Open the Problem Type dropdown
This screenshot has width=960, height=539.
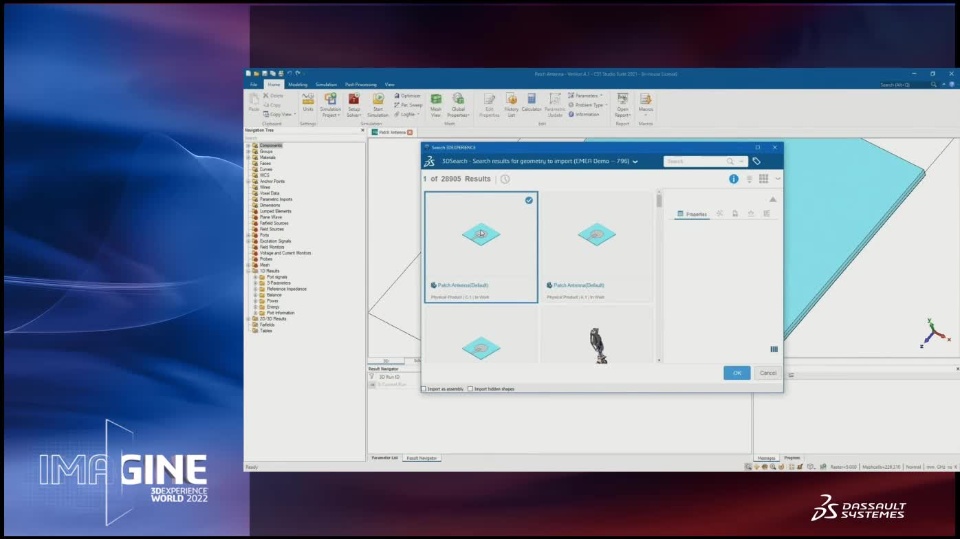click(588, 105)
